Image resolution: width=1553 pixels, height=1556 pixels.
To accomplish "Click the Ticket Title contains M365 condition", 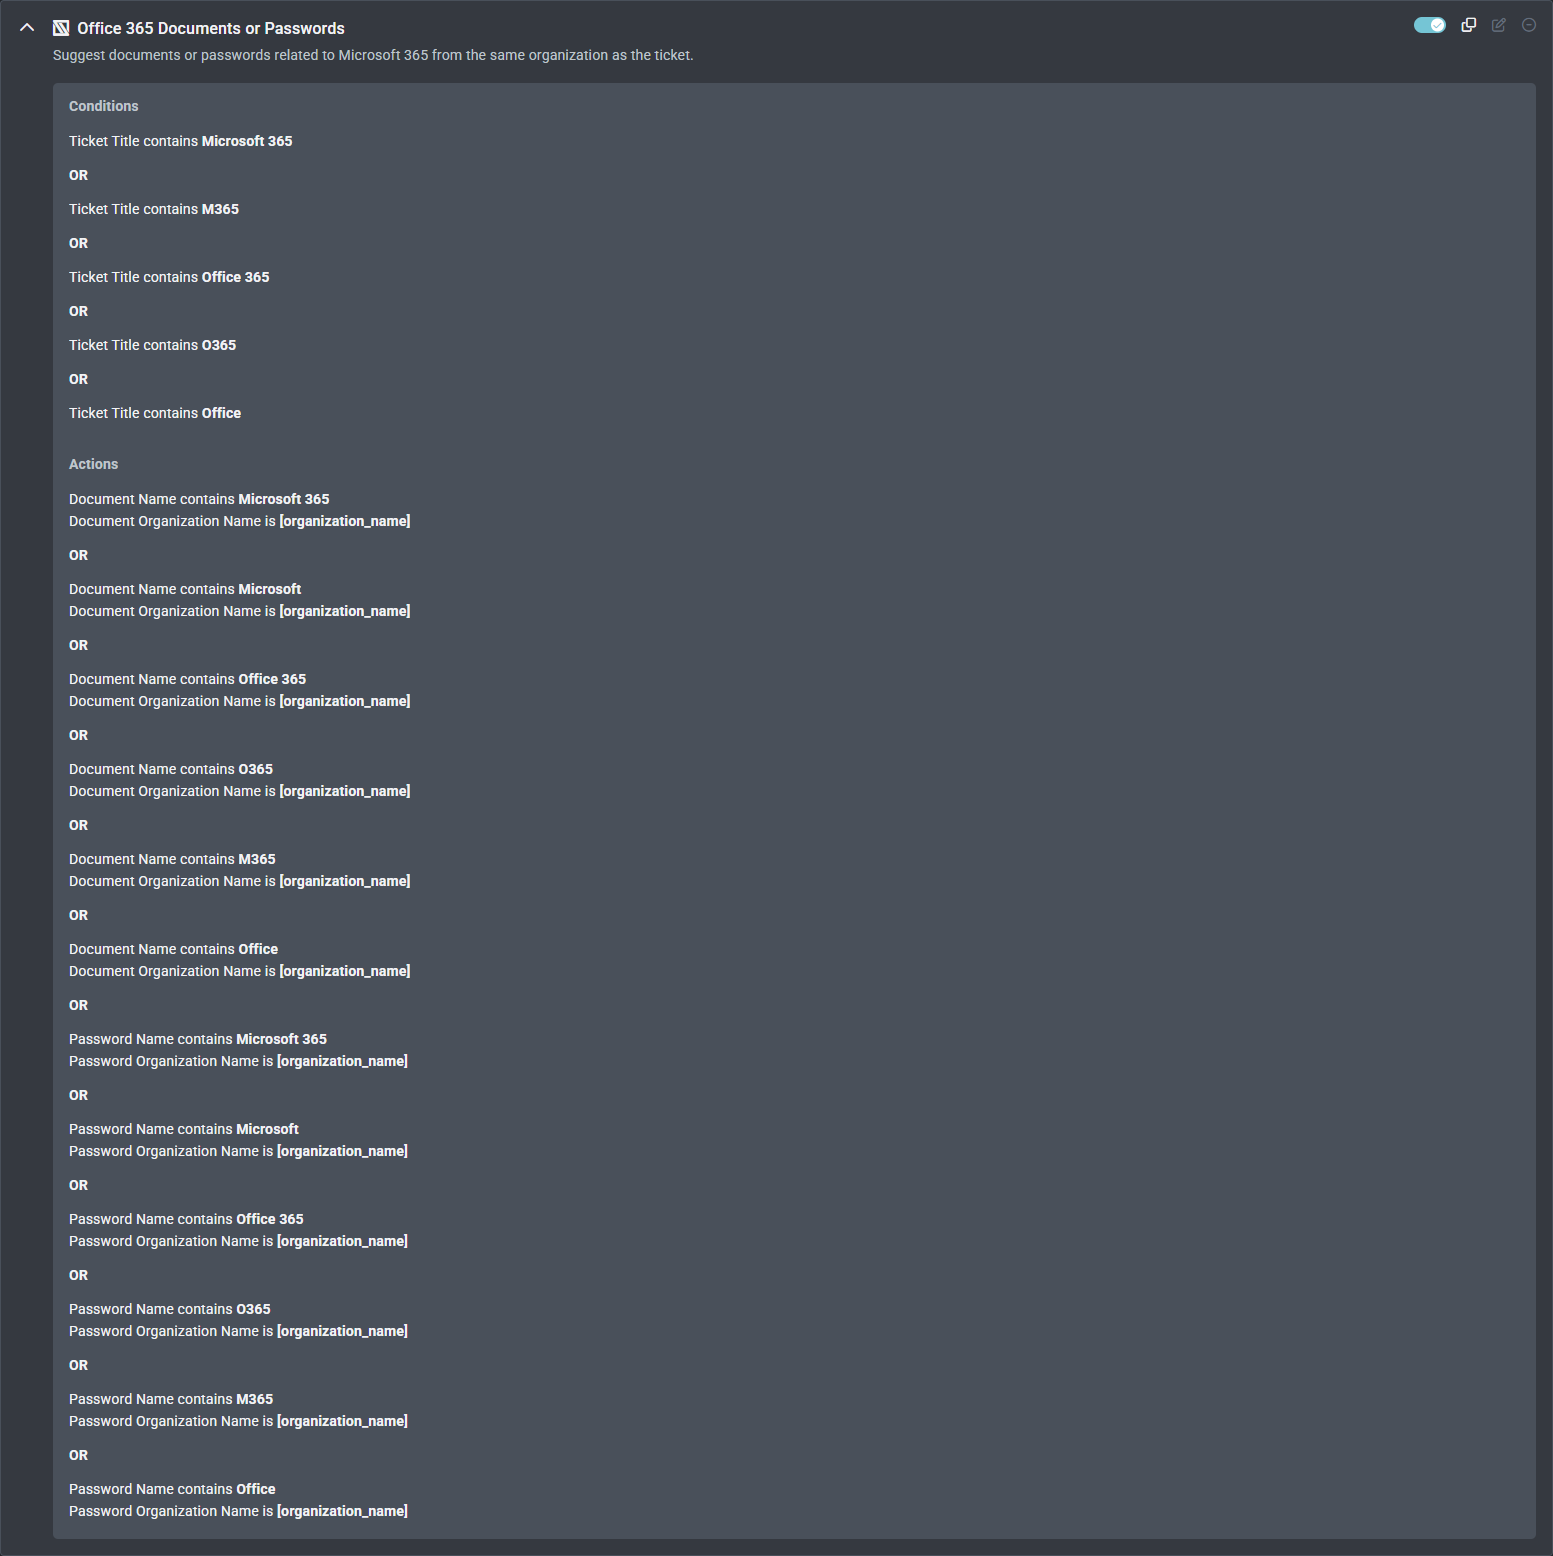I will click(154, 209).
